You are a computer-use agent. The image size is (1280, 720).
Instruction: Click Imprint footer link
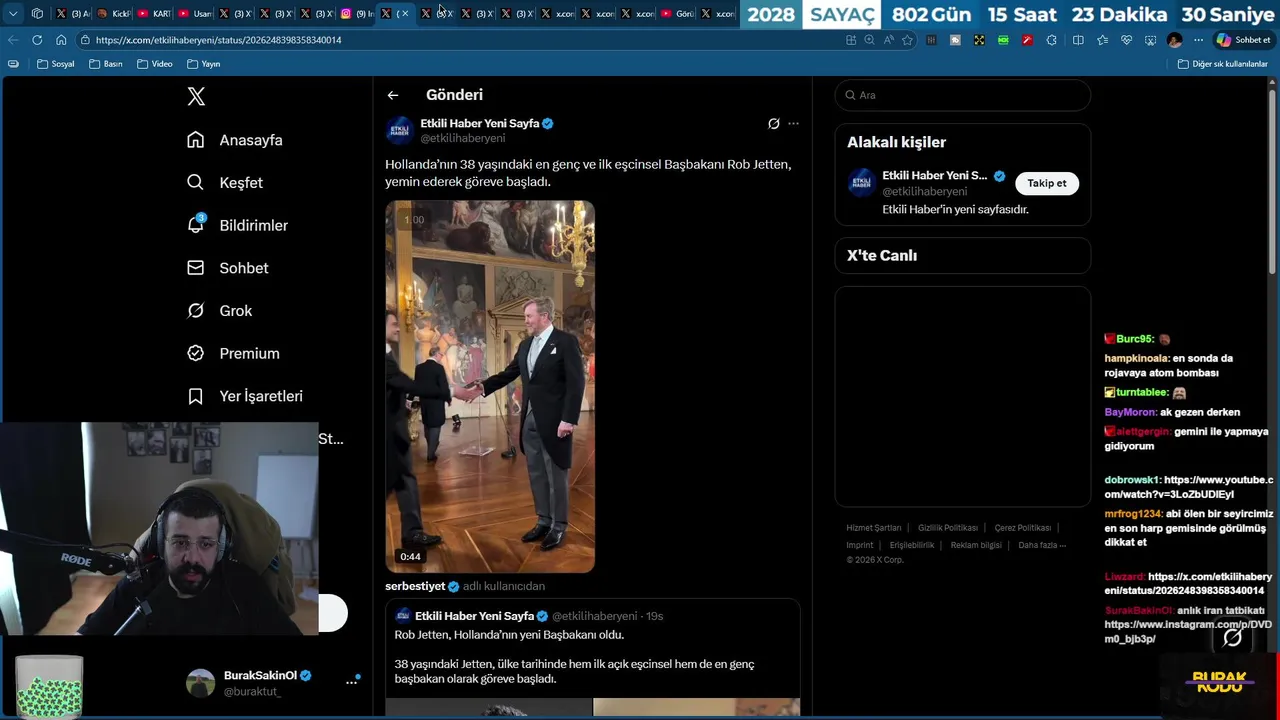(860, 545)
